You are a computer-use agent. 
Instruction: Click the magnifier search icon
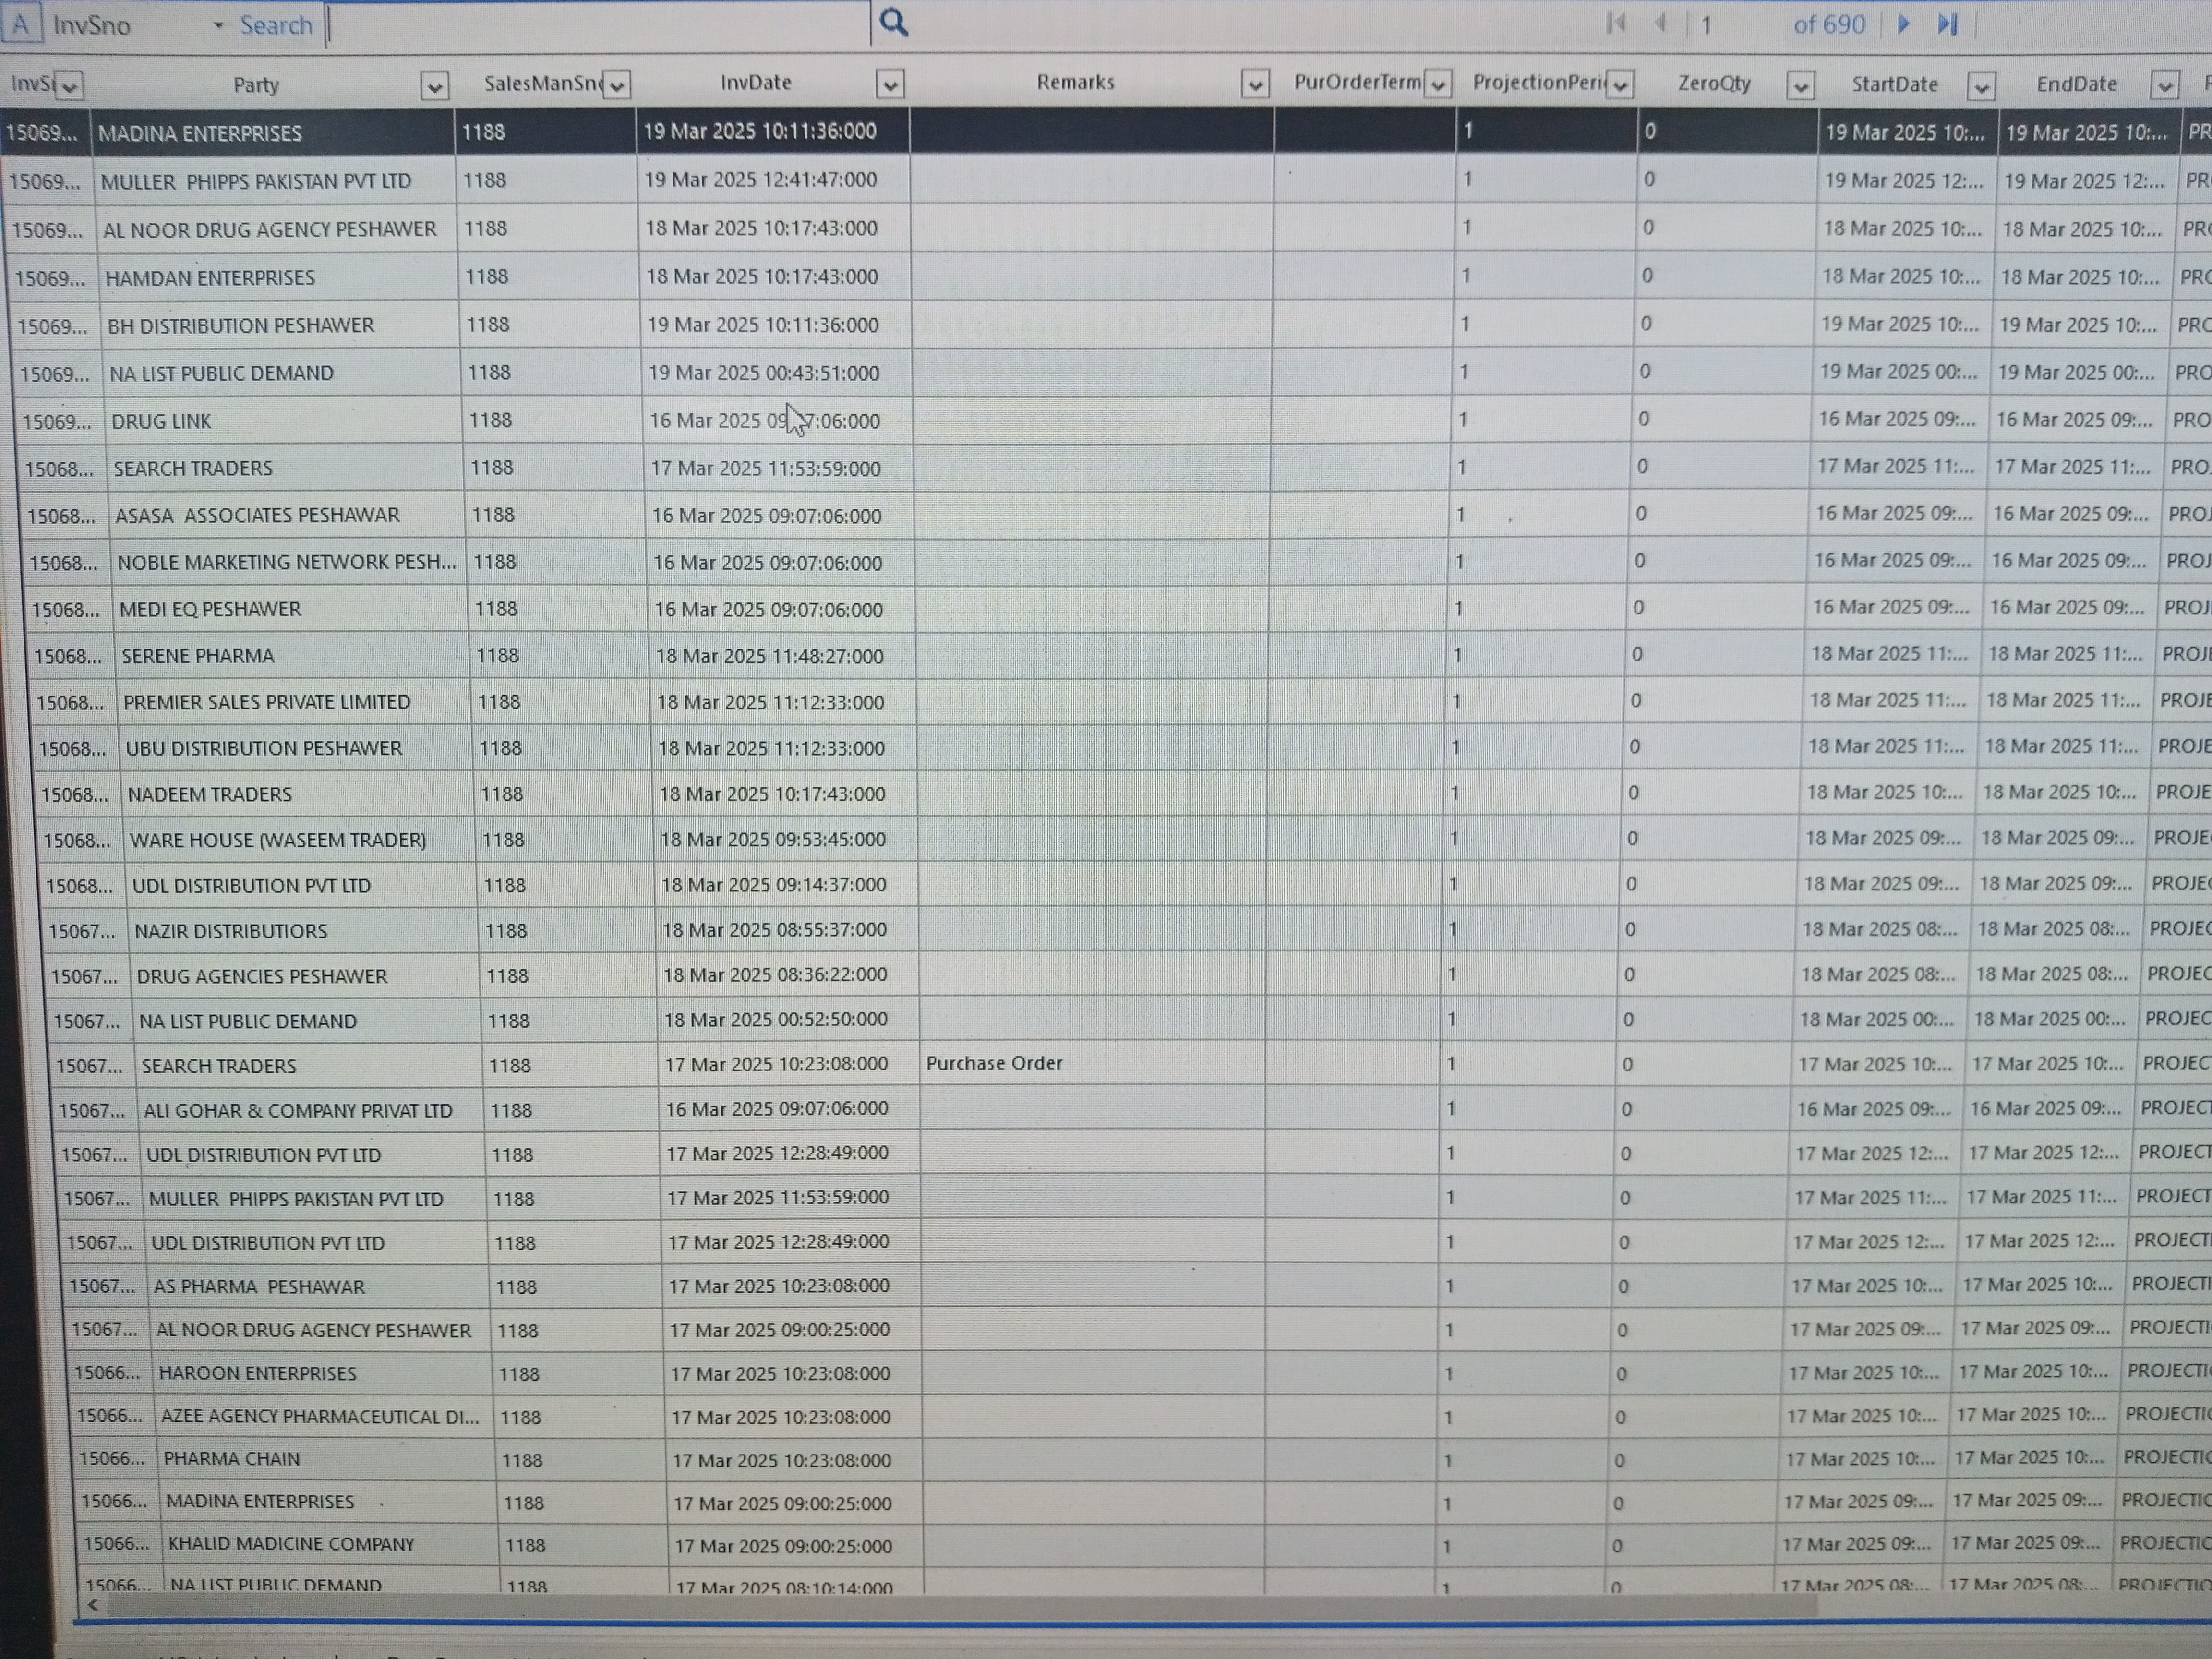pyautogui.click(x=893, y=22)
